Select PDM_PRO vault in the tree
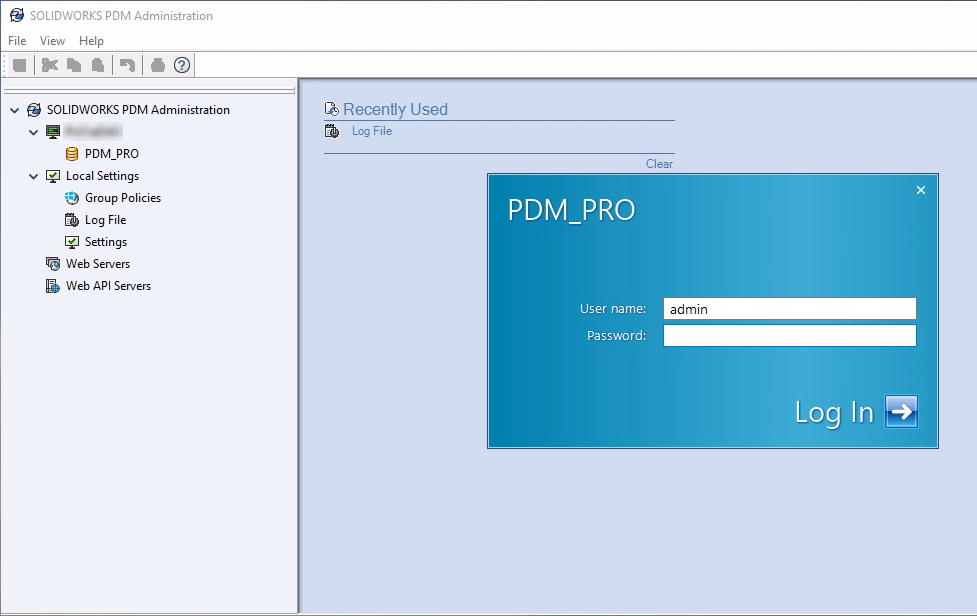Image resolution: width=977 pixels, height=616 pixels. 112,154
